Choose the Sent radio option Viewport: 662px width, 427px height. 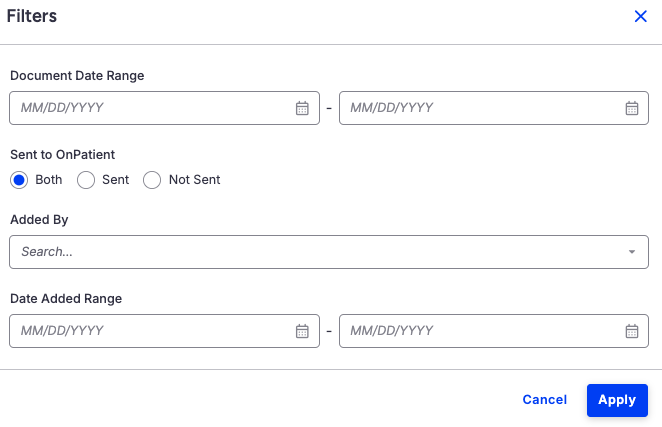(86, 180)
